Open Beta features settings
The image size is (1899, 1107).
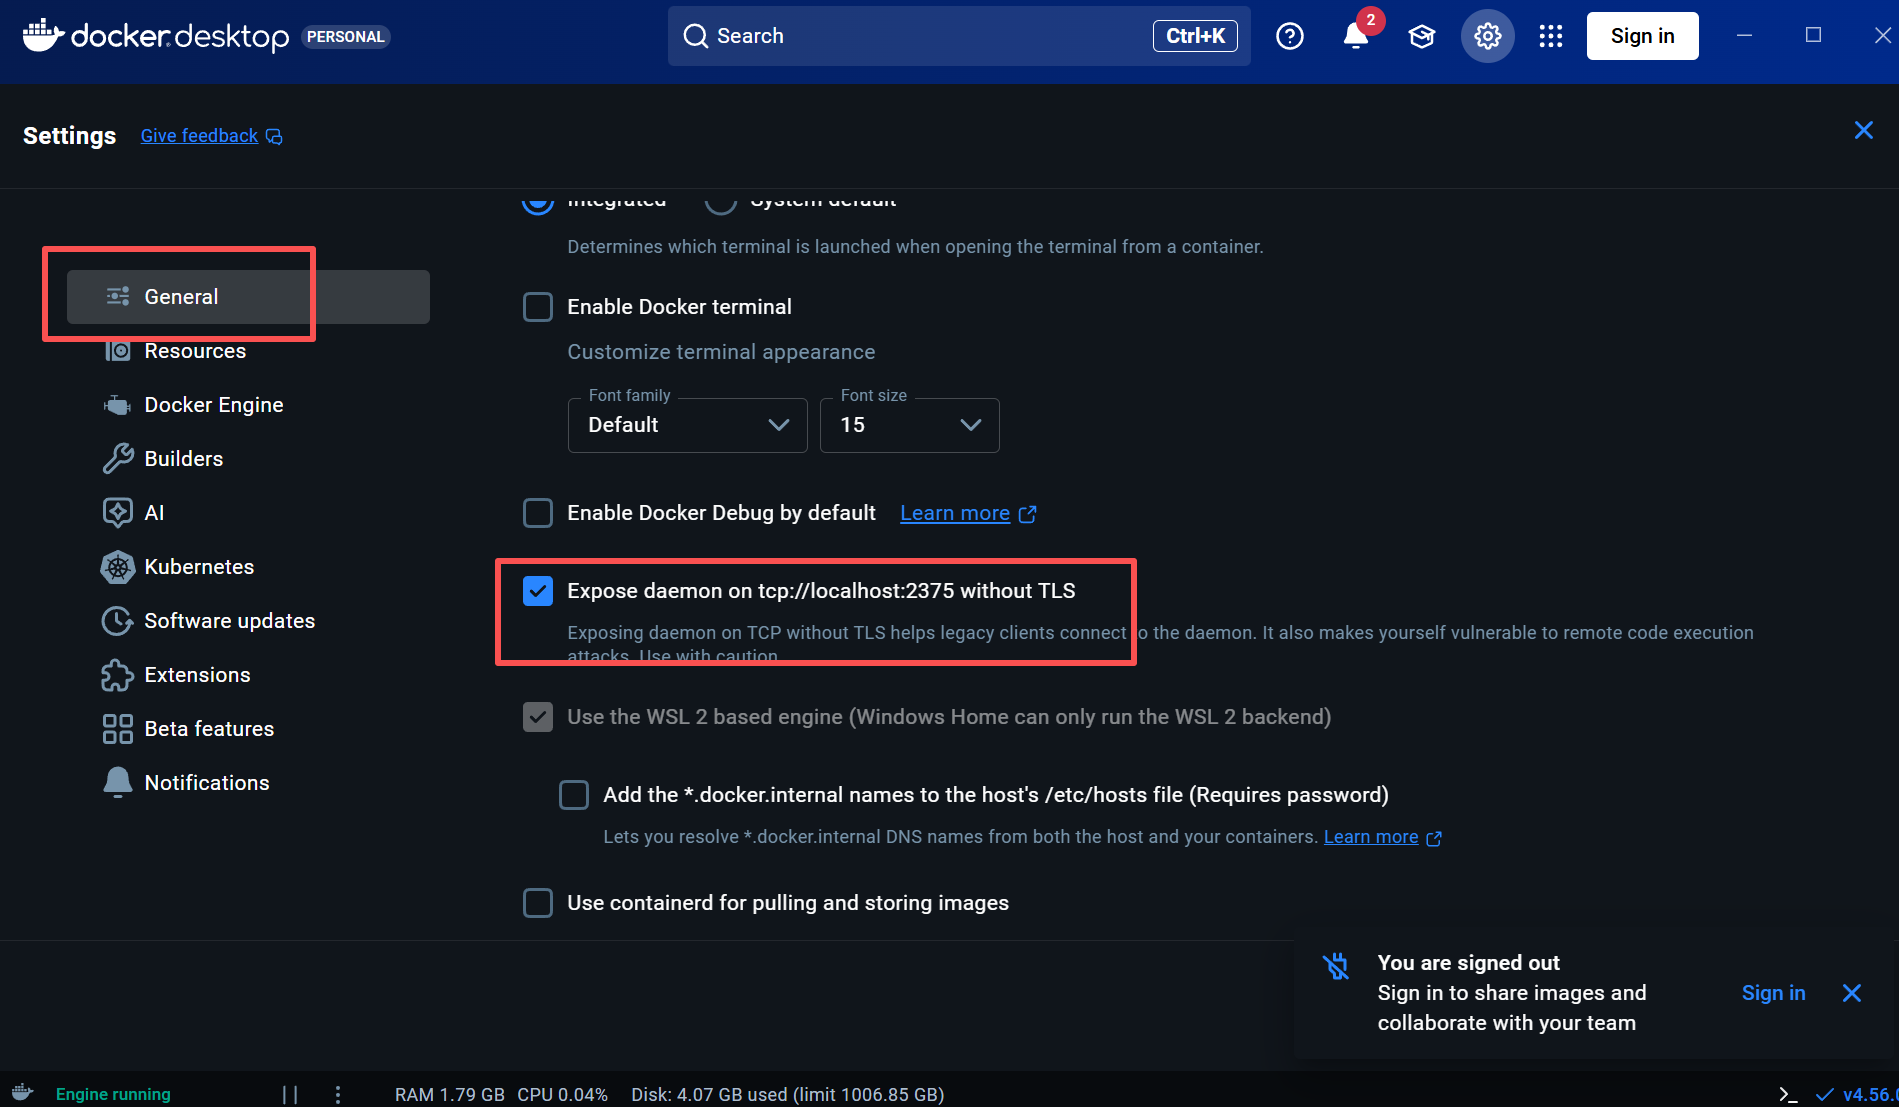tap(209, 729)
